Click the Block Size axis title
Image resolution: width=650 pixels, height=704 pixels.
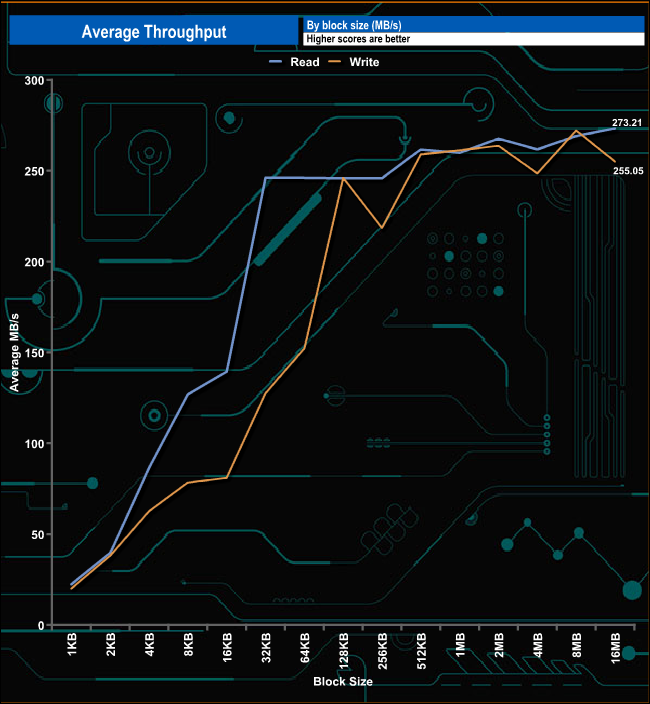tap(343, 682)
